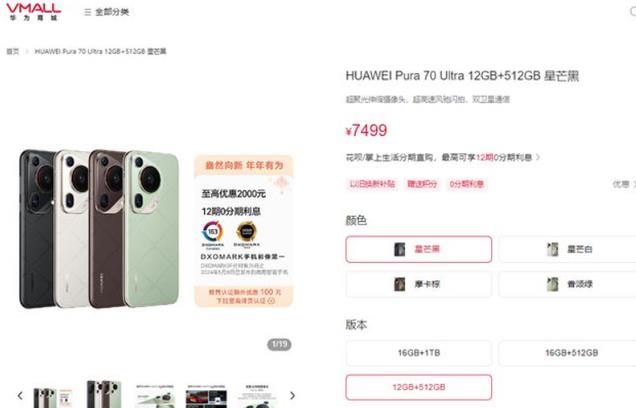Go to 首页 breadcrumb link
The width and height of the screenshot is (636, 408).
click(x=13, y=52)
